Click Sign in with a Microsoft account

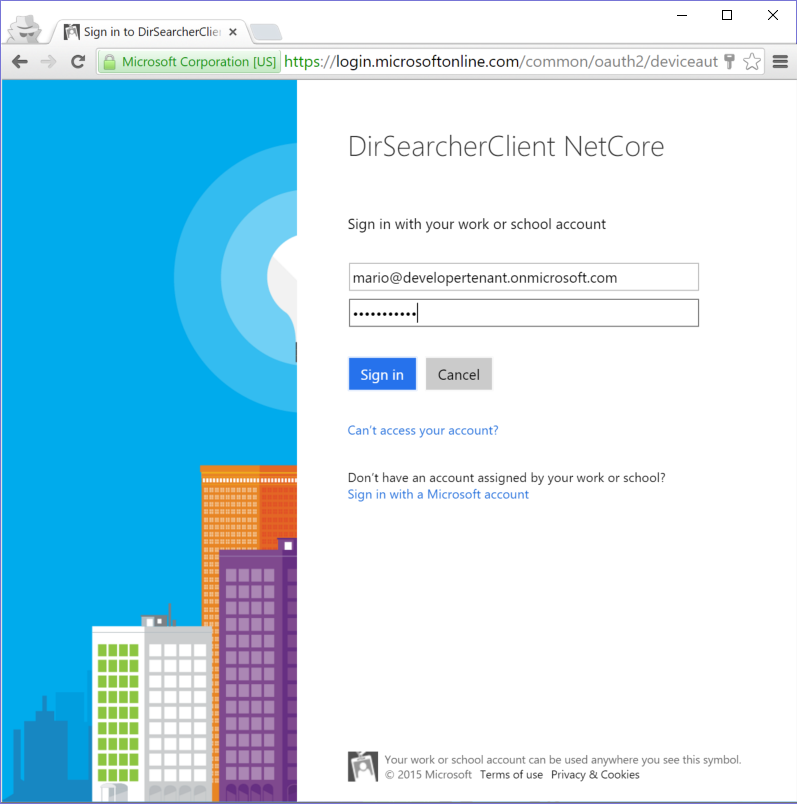tap(438, 494)
